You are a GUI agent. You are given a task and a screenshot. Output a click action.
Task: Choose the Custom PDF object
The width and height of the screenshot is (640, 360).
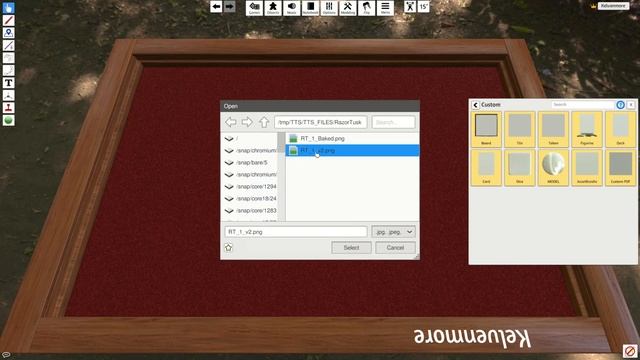(620, 168)
